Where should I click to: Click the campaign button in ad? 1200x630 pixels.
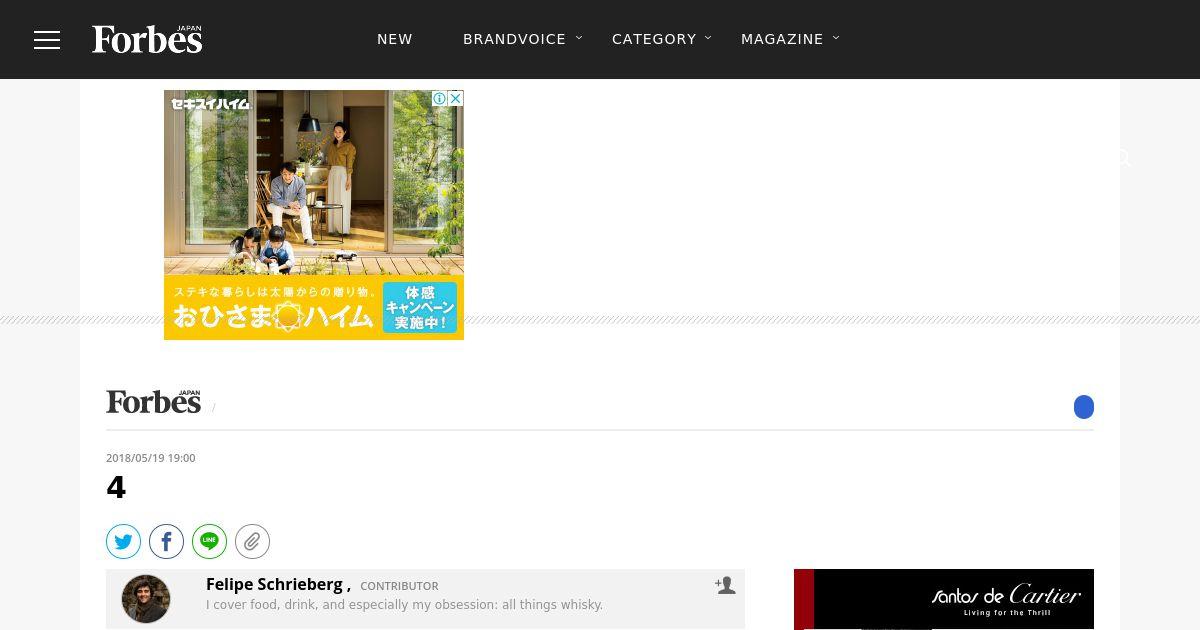420,307
